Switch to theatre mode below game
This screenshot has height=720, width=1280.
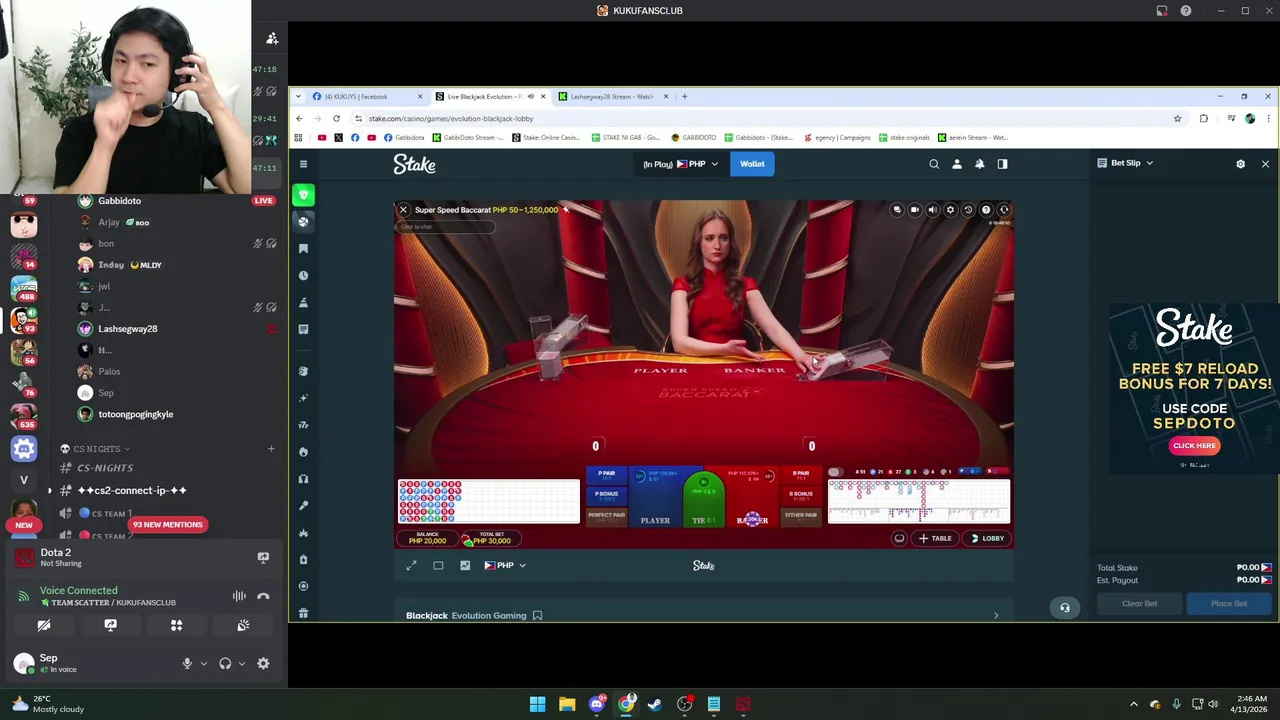point(438,566)
